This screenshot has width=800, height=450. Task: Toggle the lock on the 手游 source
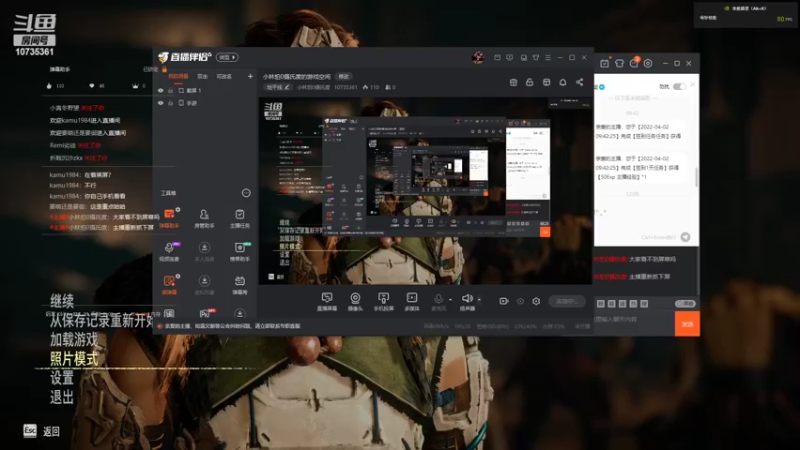(171, 103)
